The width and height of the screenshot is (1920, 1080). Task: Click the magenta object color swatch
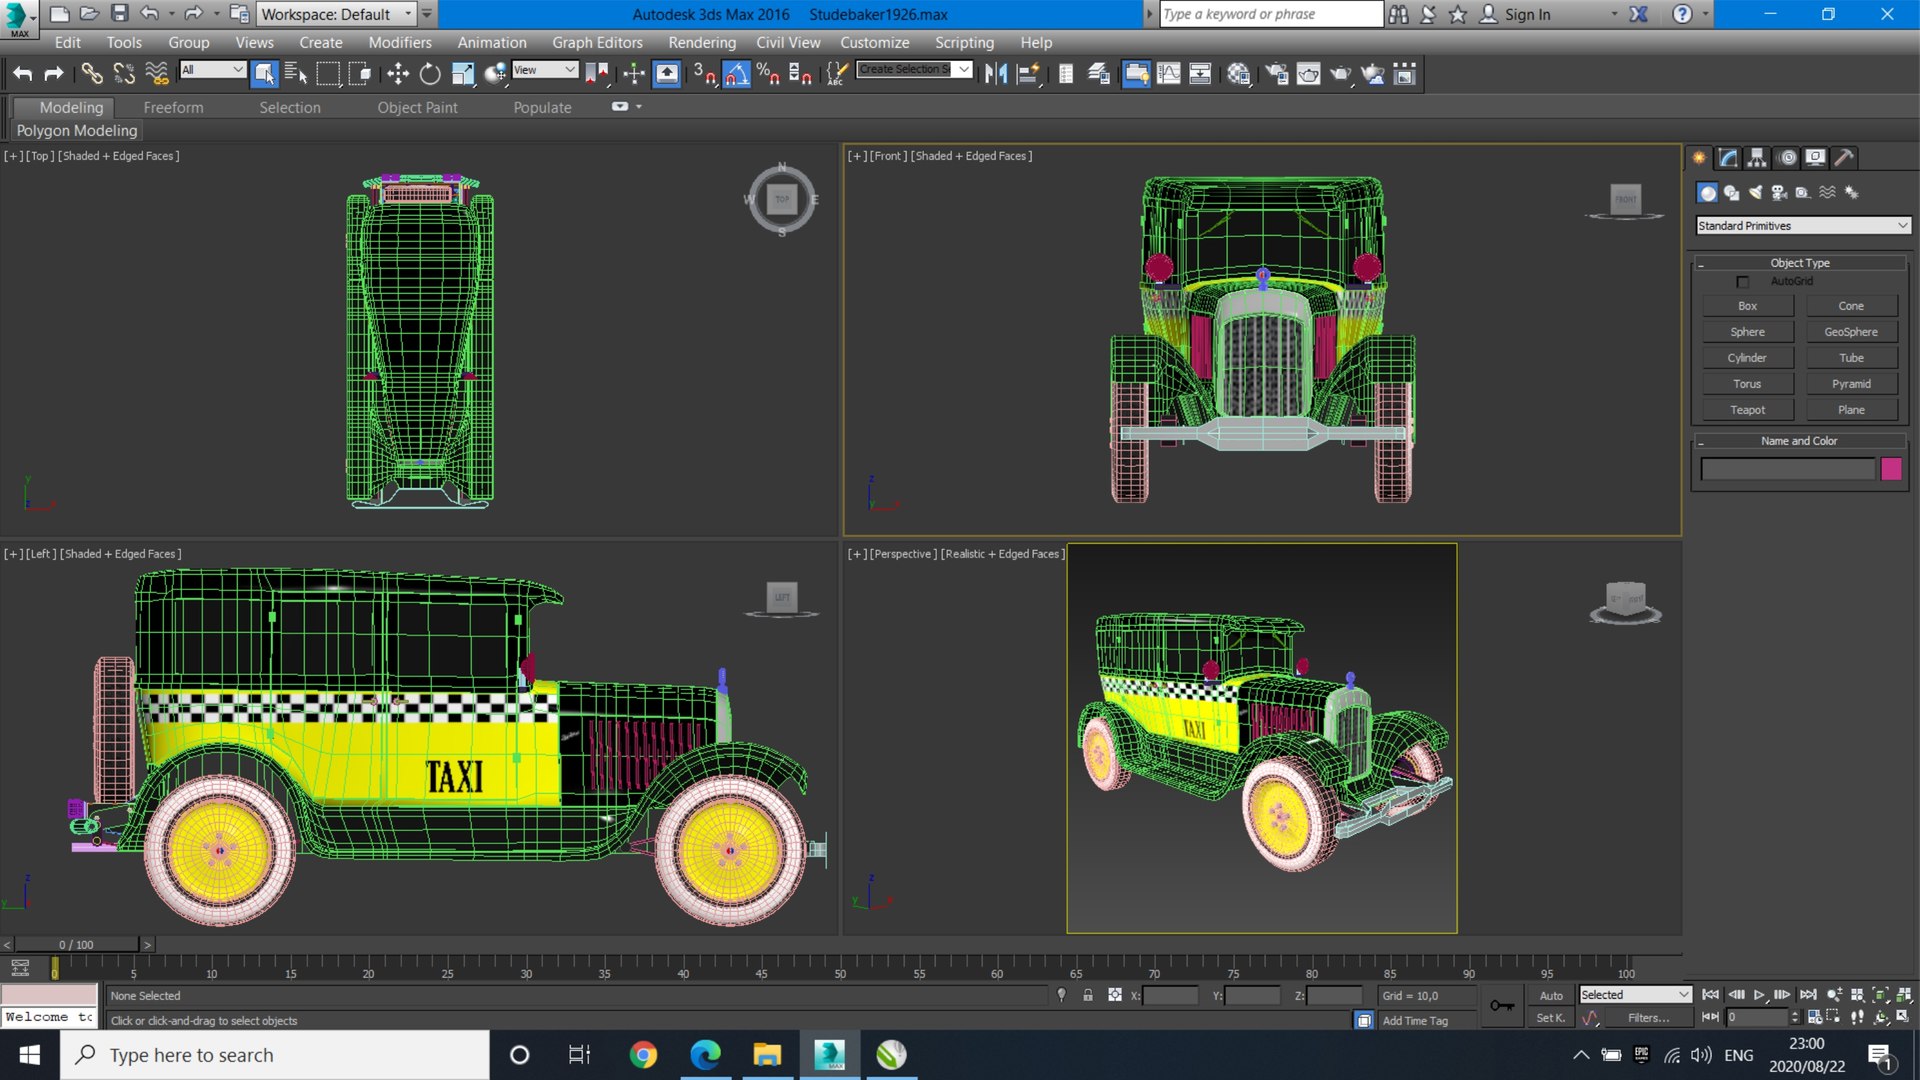point(1891,469)
